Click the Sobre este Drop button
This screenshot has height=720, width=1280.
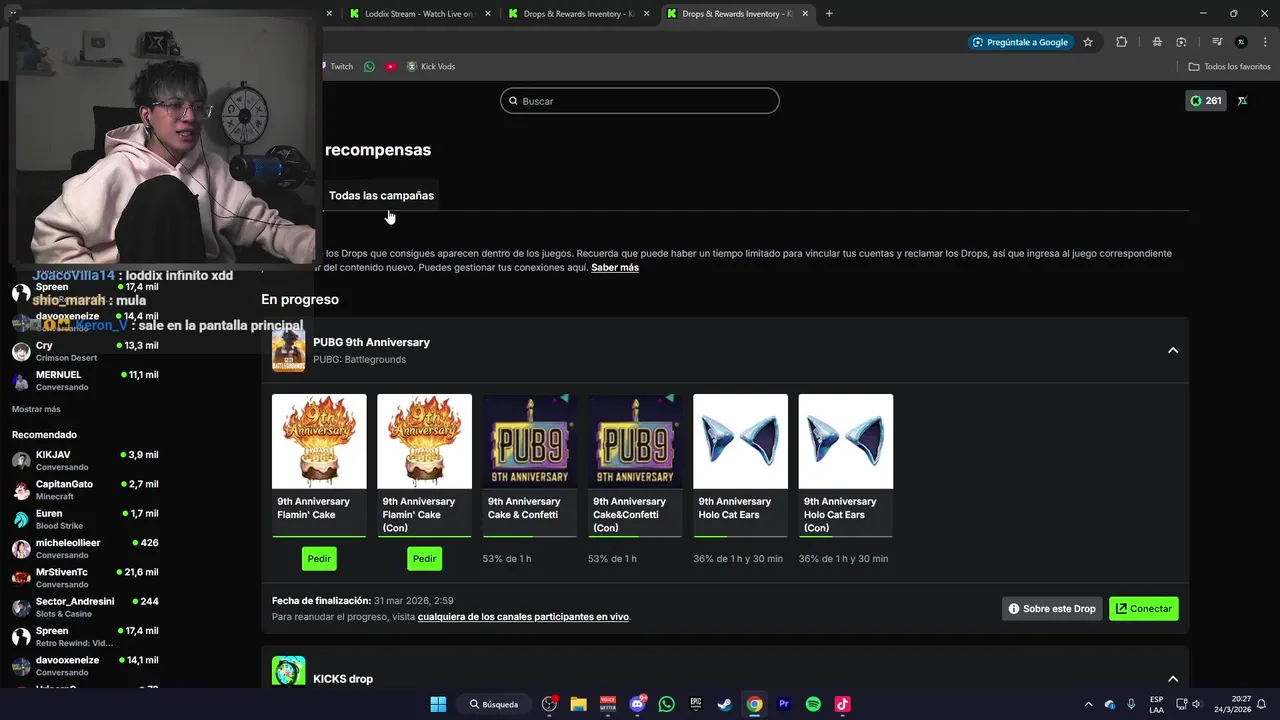click(1052, 608)
